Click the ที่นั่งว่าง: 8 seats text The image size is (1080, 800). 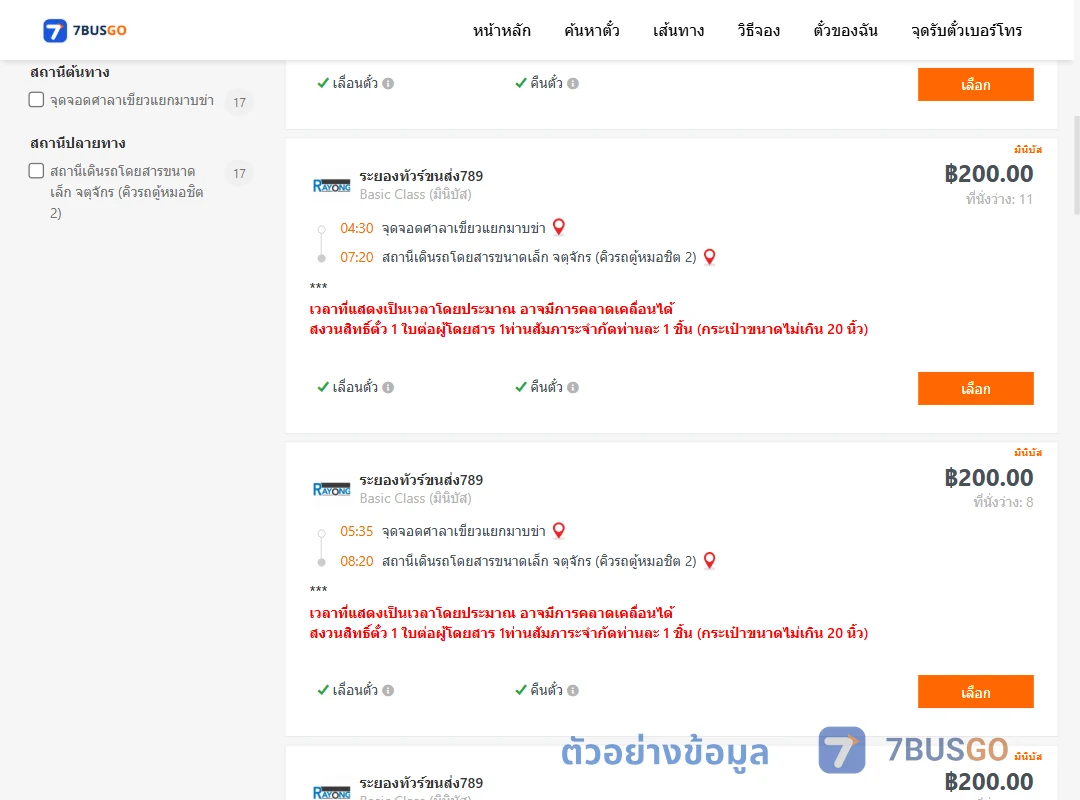(x=1003, y=502)
